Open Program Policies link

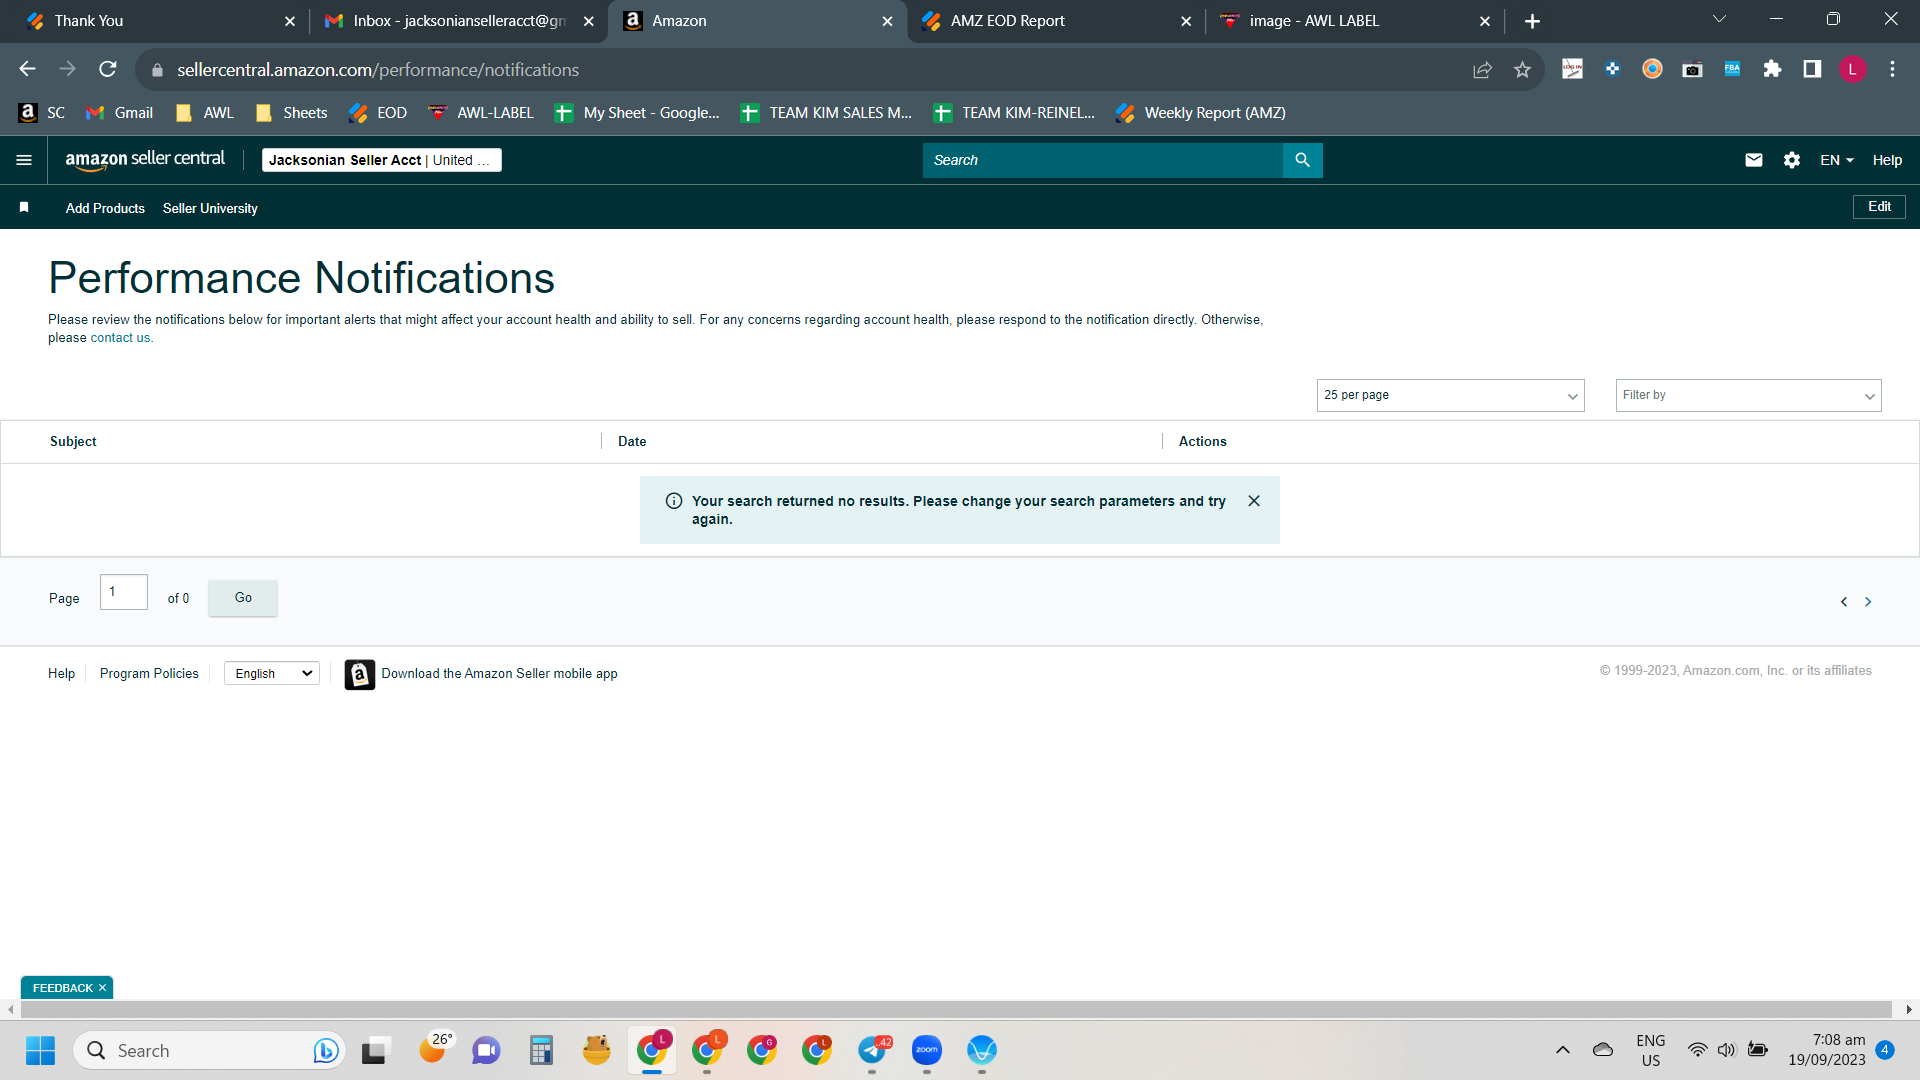tap(149, 674)
